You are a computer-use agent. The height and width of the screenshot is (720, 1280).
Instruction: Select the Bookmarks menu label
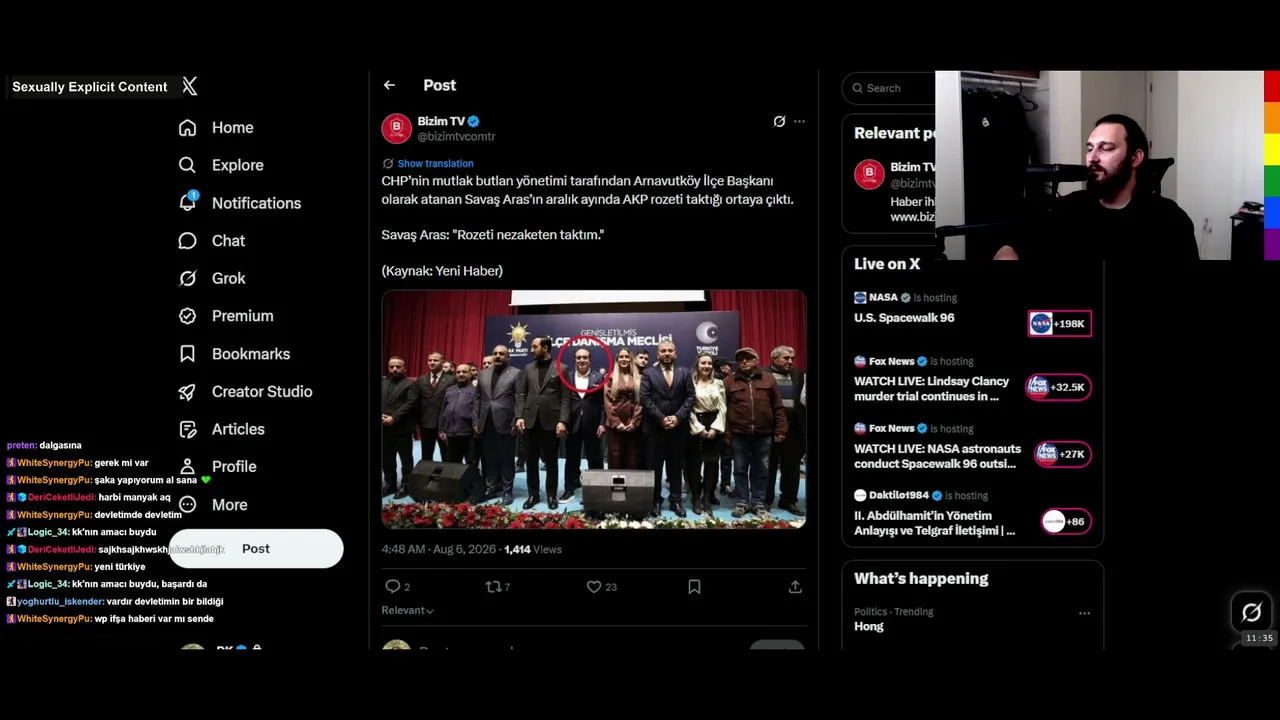coord(251,354)
